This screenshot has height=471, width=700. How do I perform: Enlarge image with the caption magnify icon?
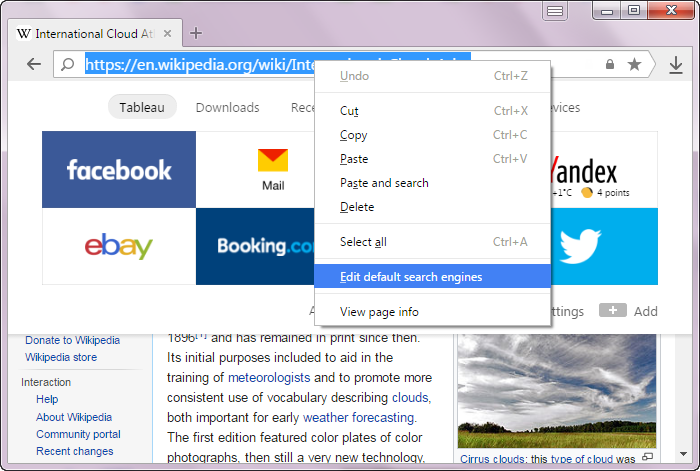pos(647,456)
